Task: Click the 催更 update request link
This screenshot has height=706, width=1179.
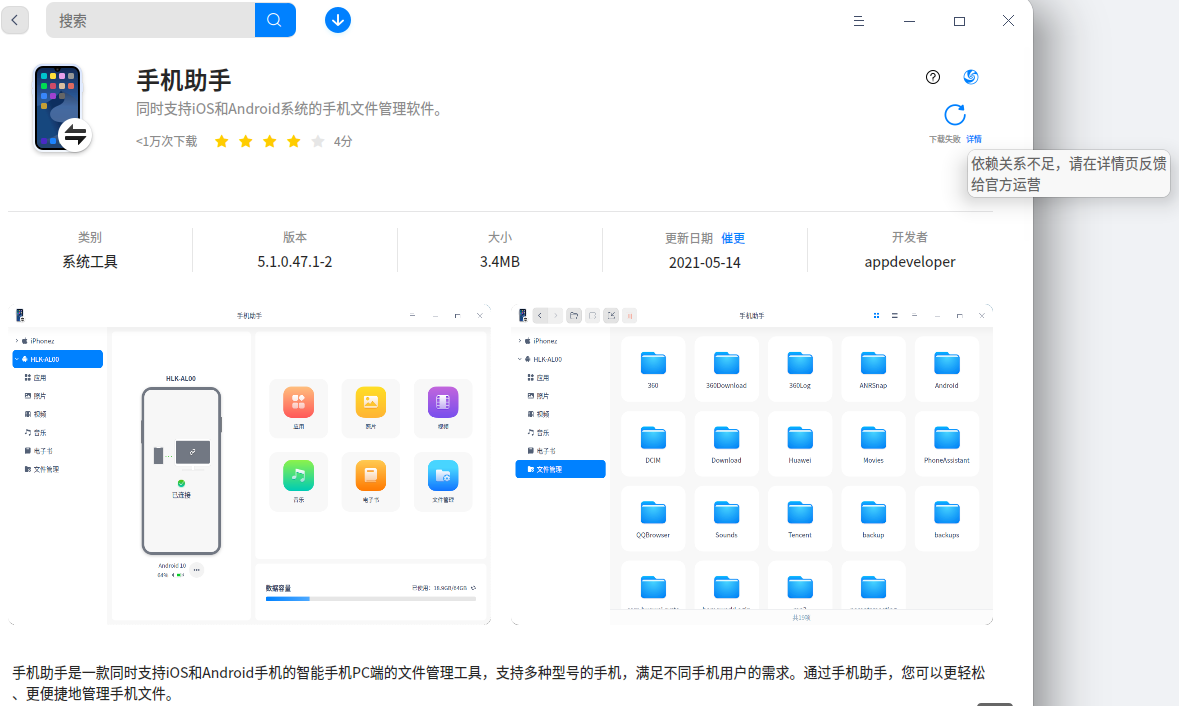Action: coord(733,238)
